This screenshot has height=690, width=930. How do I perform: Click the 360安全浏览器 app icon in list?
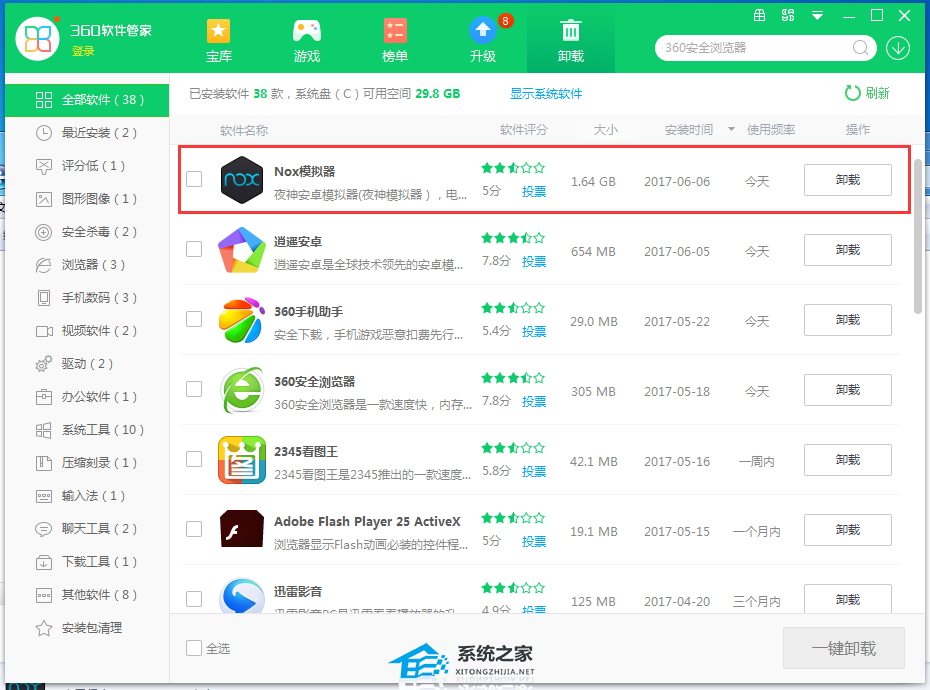(241, 390)
